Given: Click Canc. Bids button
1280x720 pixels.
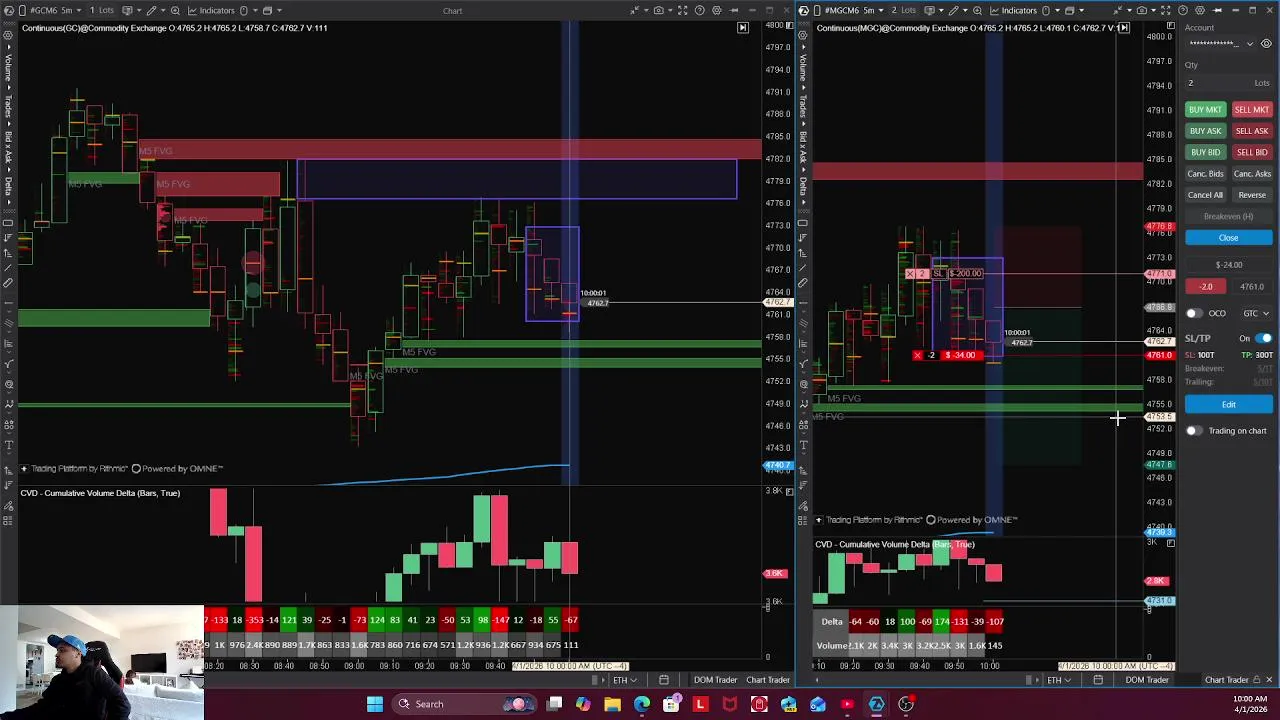Looking at the screenshot, I should coord(1205,174).
